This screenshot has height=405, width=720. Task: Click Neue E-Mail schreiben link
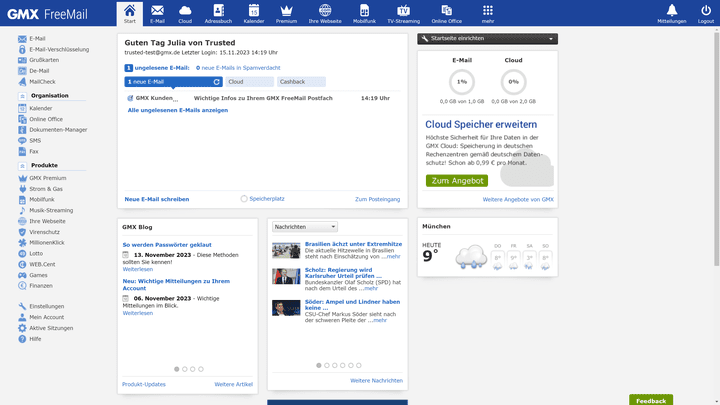157,199
